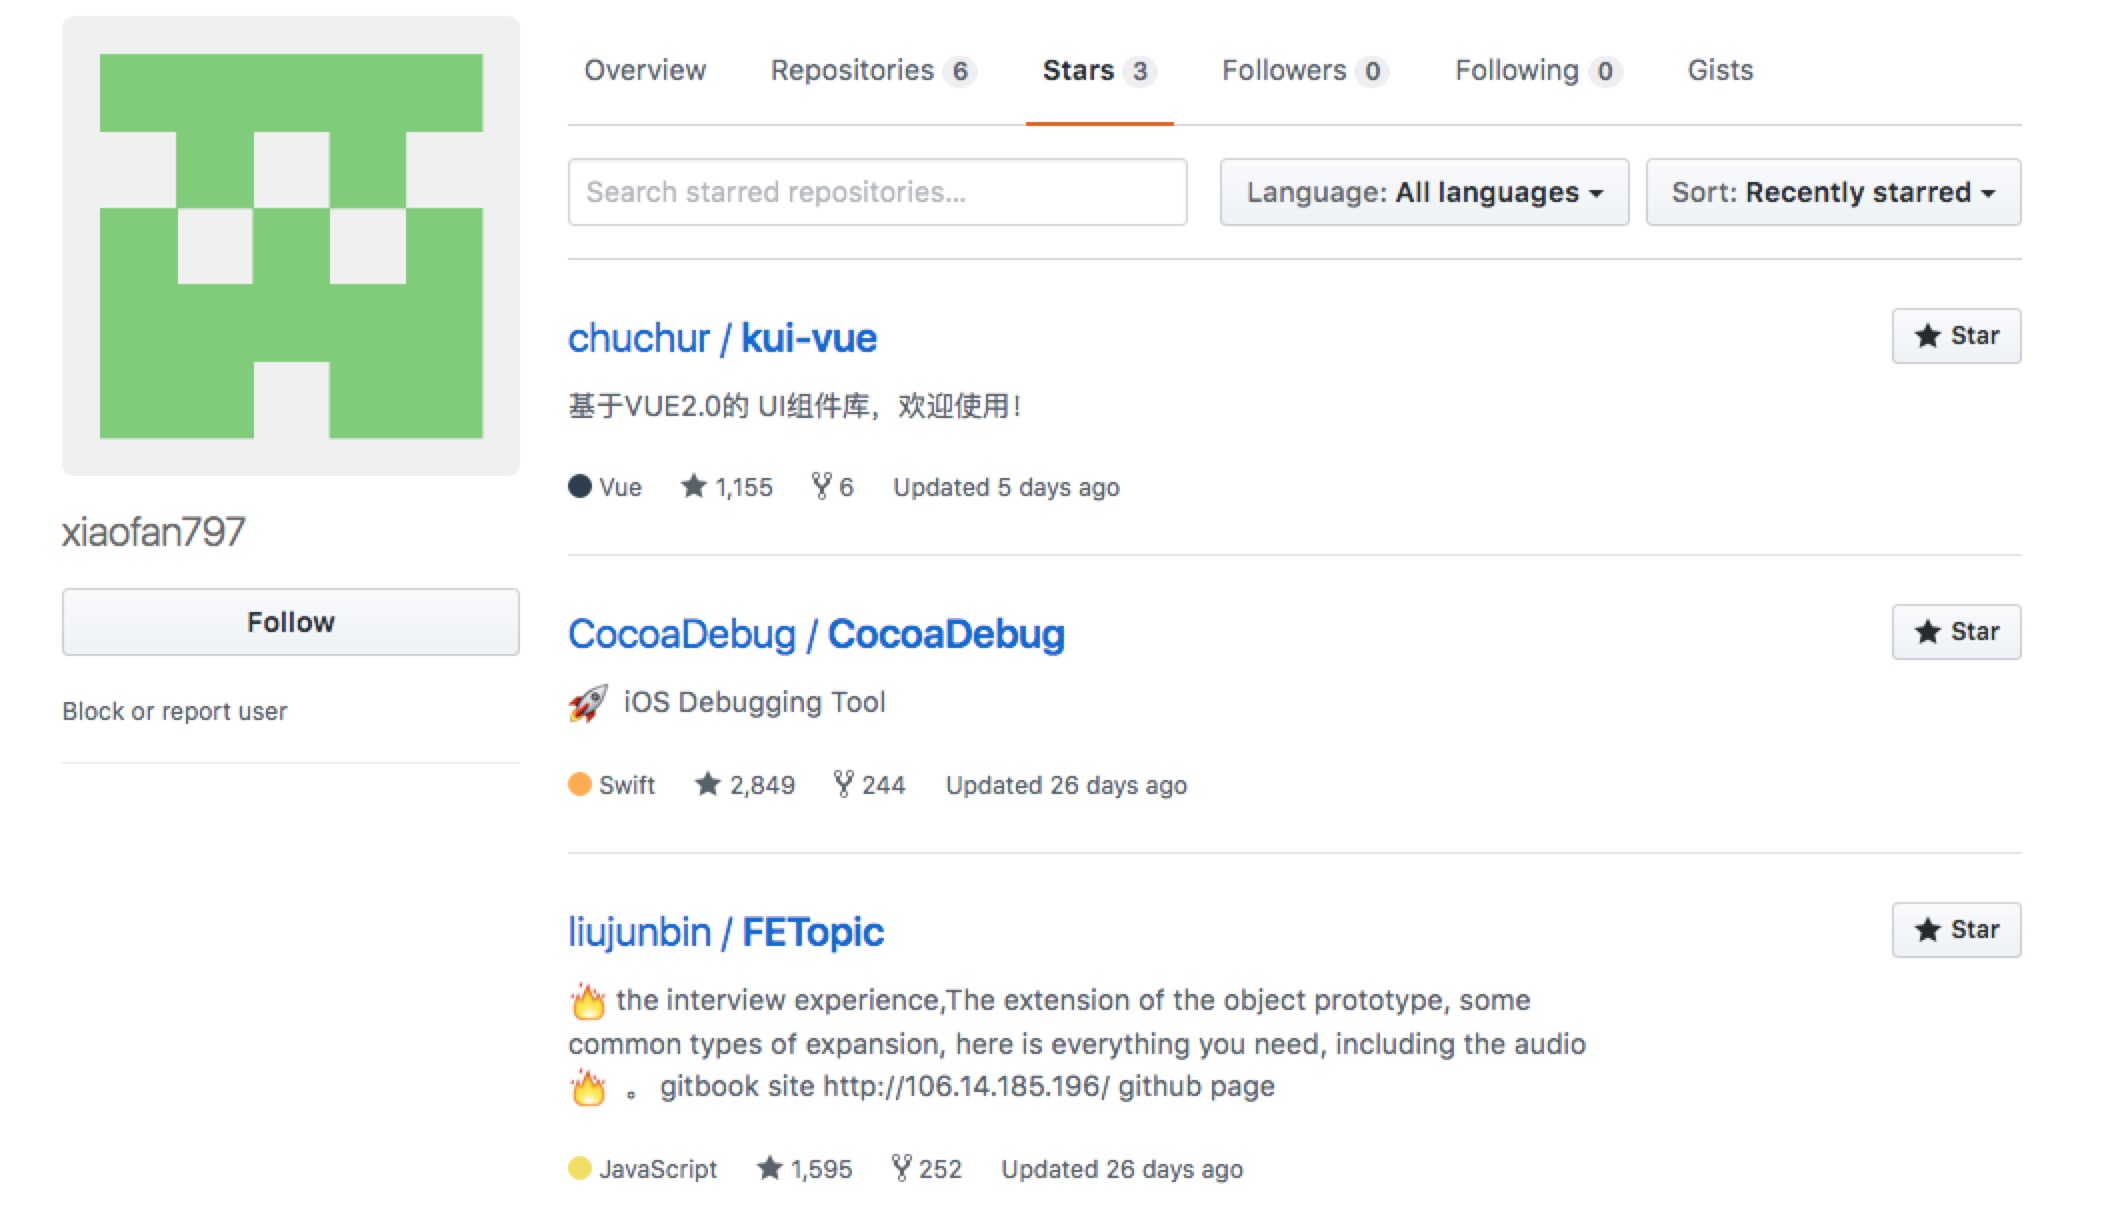The image size is (2120, 1228).
Task: Switch to the Repositories tab
Action: pos(873,70)
